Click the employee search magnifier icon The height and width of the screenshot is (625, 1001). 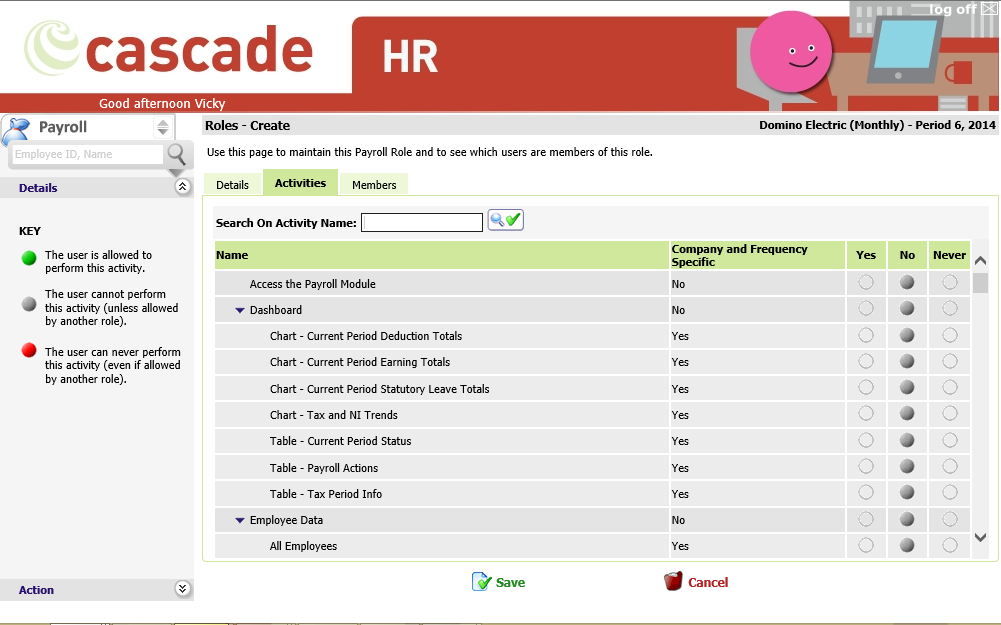(x=176, y=154)
